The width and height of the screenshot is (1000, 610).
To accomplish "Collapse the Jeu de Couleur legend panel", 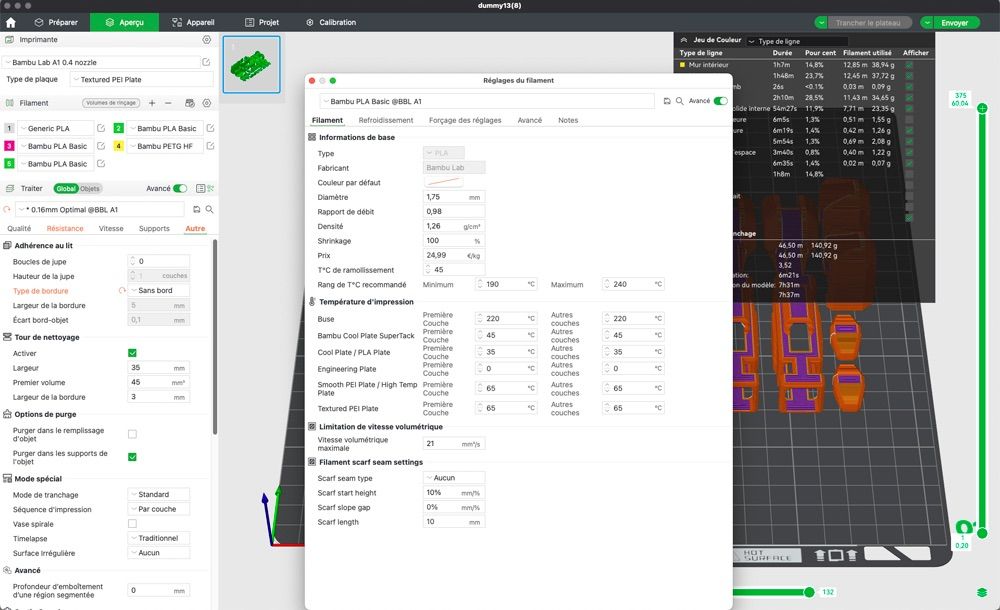I will (684, 40).
